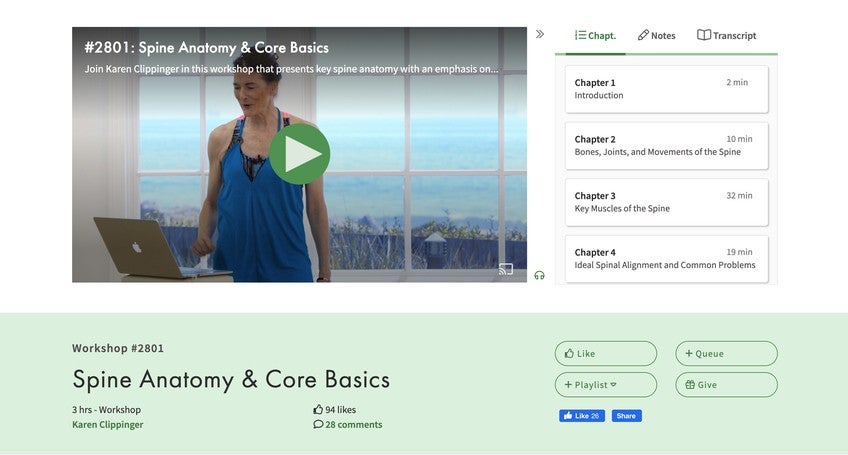The height and width of the screenshot is (455, 848).
Task: Click the headphones audio-only icon
Action: (539, 275)
